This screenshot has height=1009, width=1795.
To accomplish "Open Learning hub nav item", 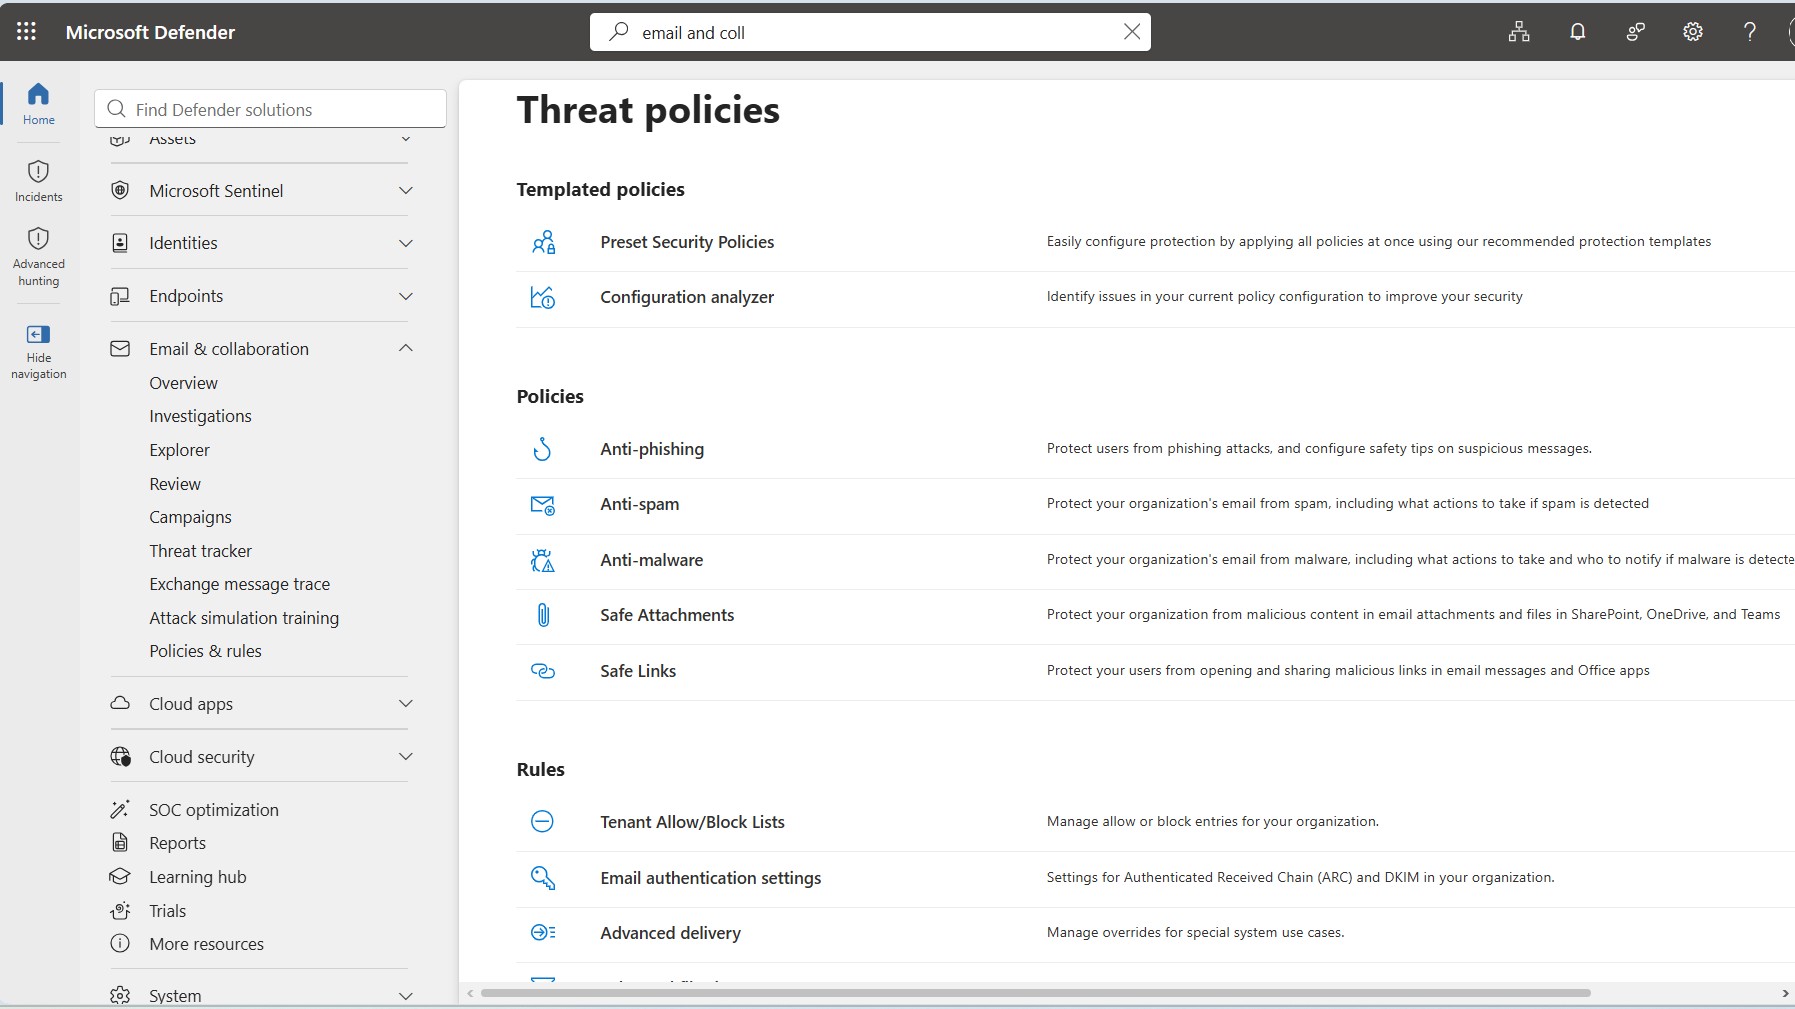I will pyautogui.click(x=197, y=877).
